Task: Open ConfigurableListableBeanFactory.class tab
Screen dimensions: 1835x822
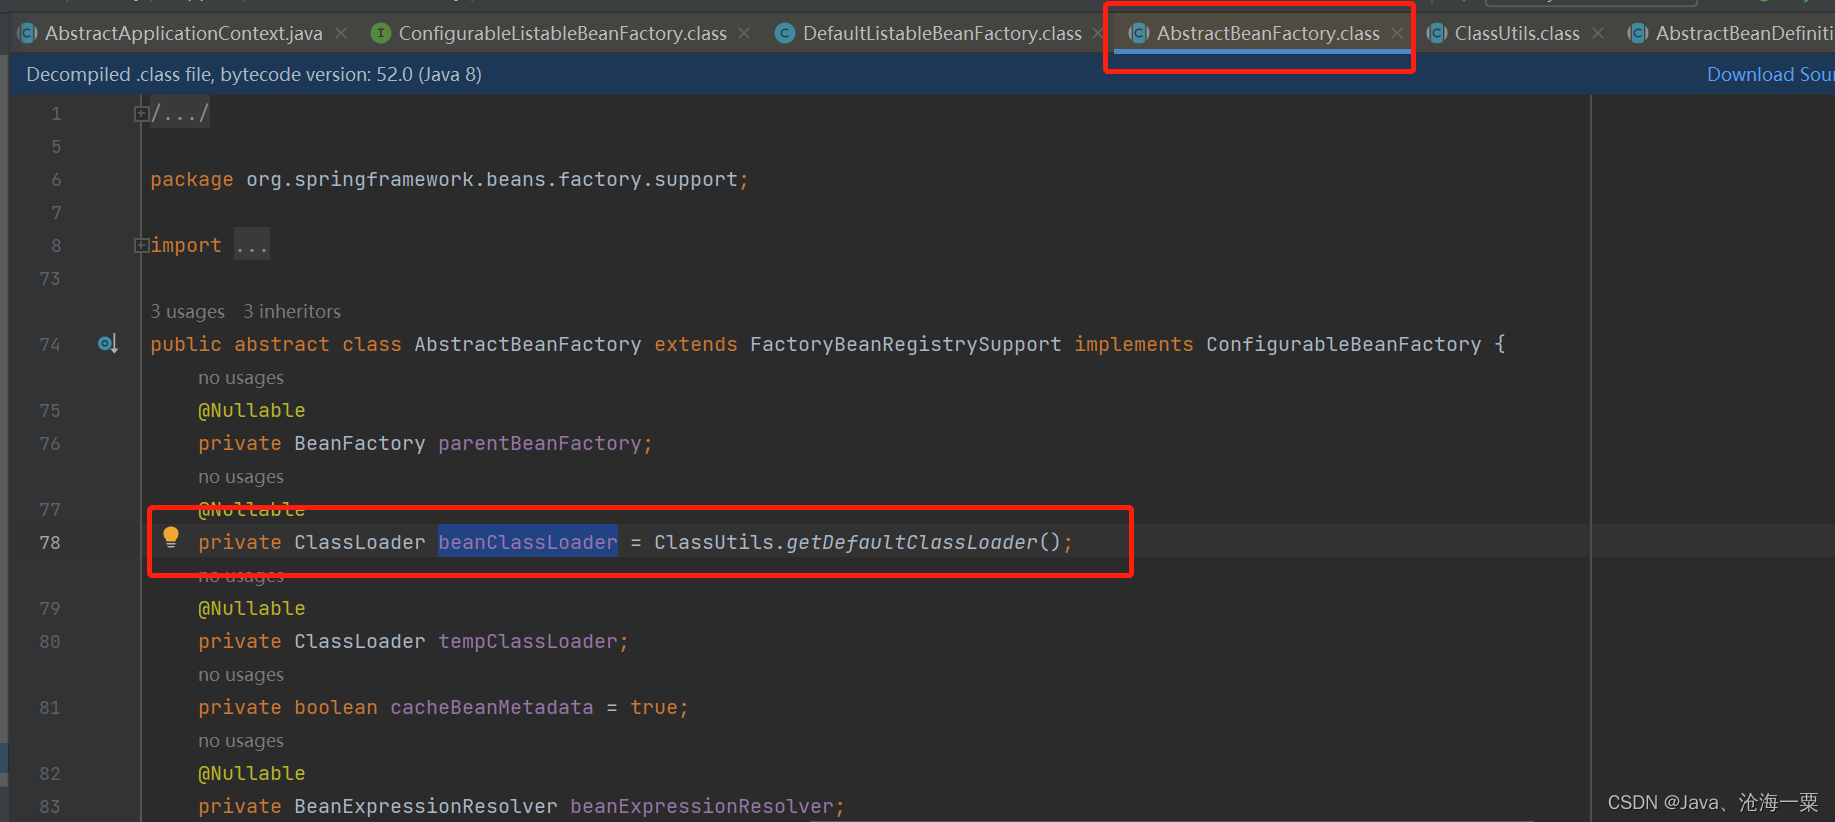Action: tap(562, 33)
